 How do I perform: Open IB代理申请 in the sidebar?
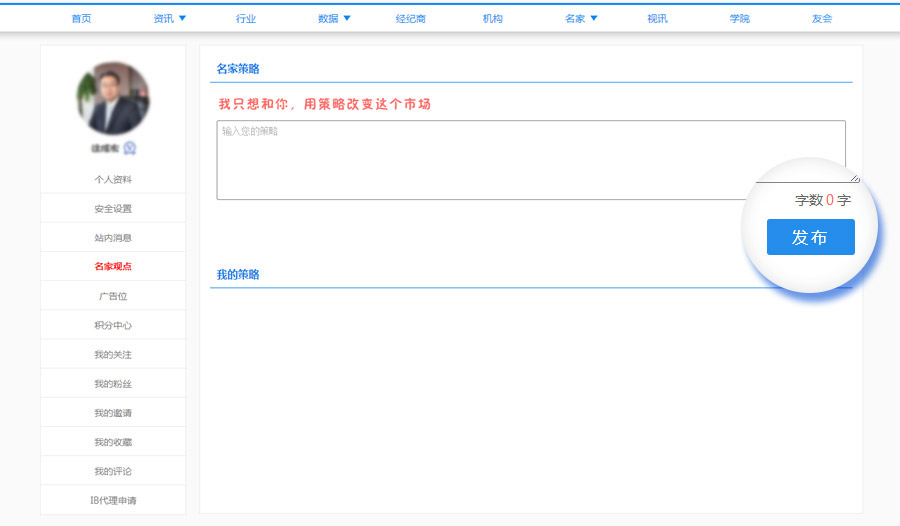[113, 500]
